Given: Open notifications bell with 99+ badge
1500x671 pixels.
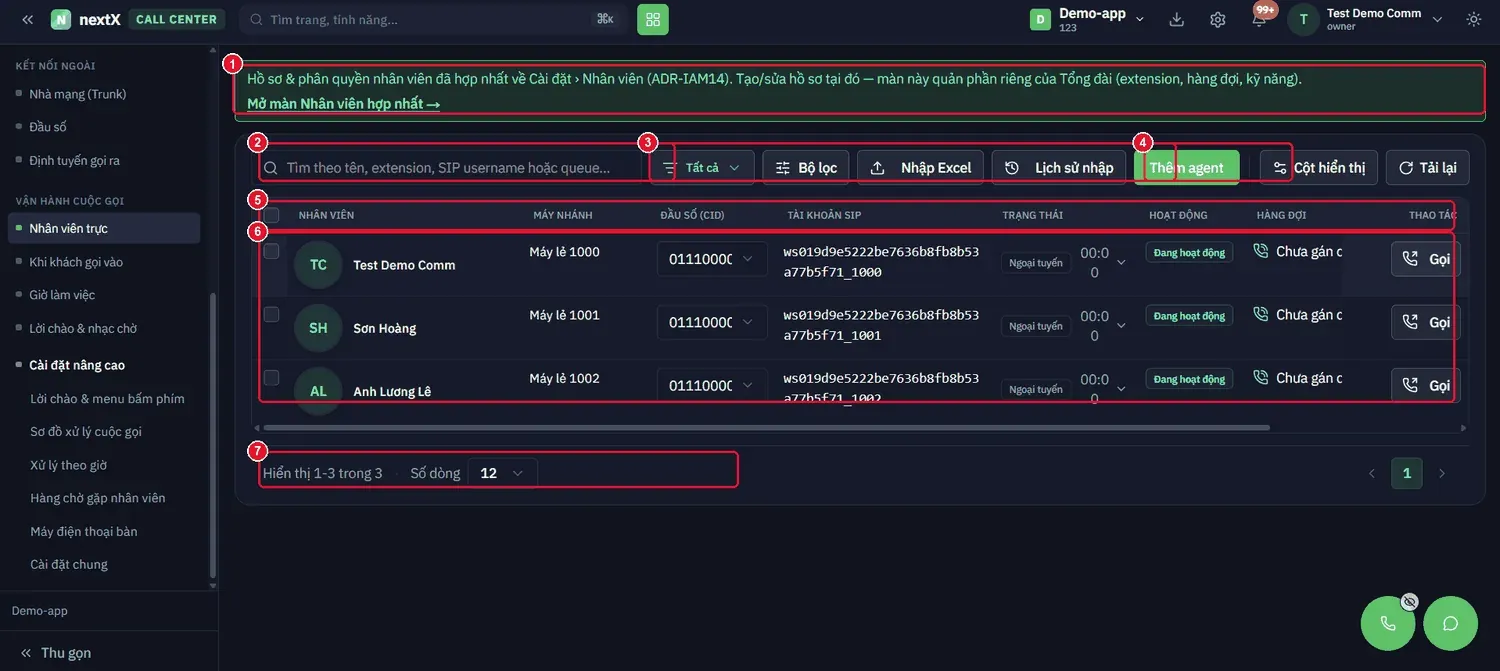Looking at the screenshot, I should (x=1259, y=19).
